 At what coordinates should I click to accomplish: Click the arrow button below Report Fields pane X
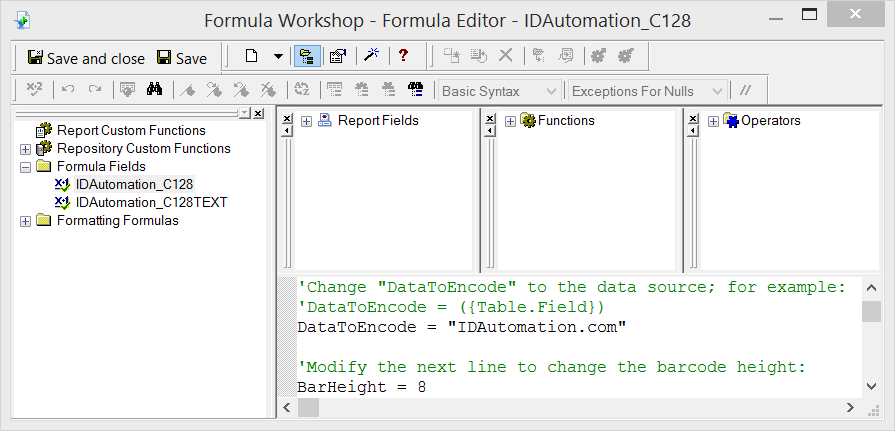pyautogui.click(x=287, y=131)
